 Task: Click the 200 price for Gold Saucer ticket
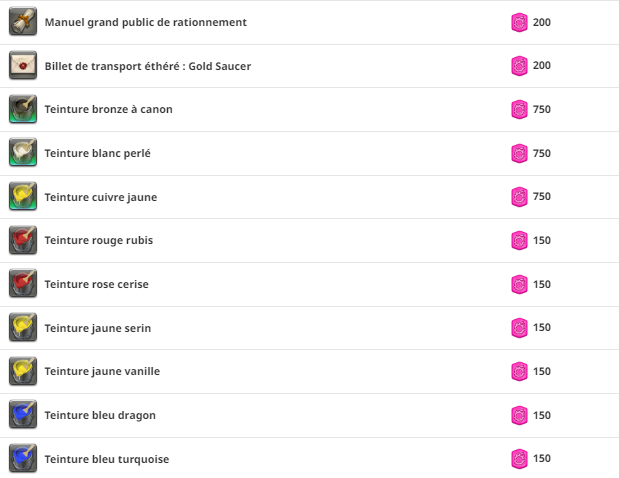coord(542,66)
